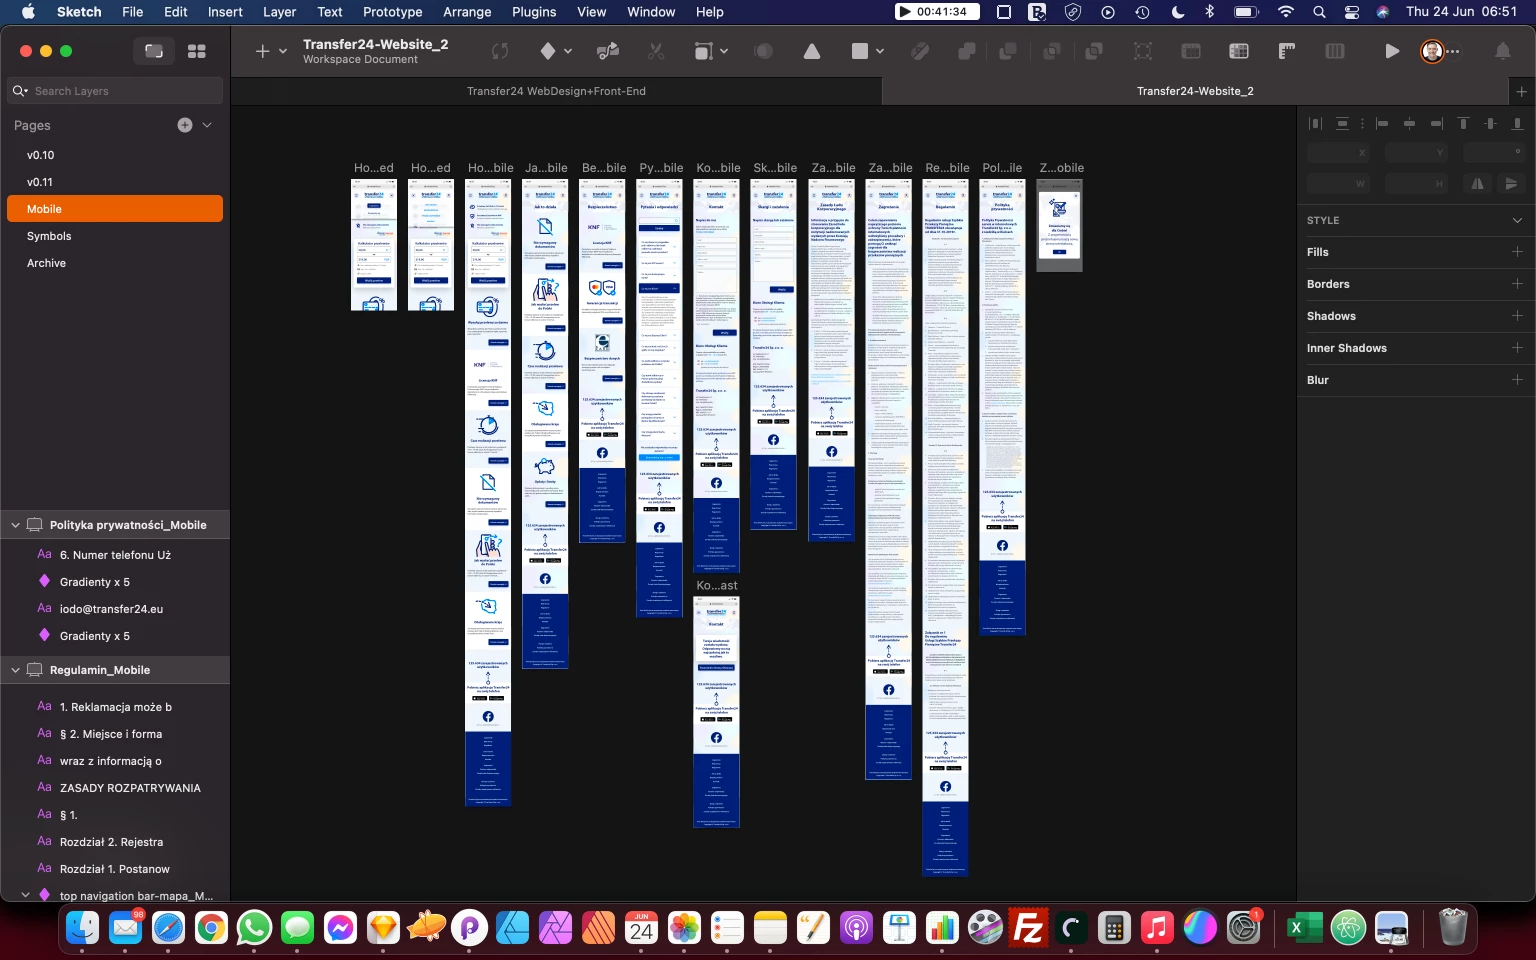Click the Preview play button

pyautogui.click(x=1391, y=51)
